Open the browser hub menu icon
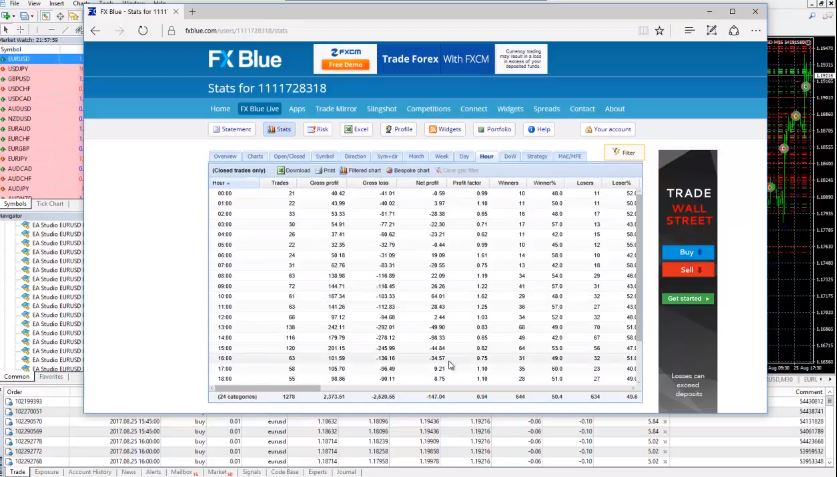837x477 pixels. click(689, 31)
